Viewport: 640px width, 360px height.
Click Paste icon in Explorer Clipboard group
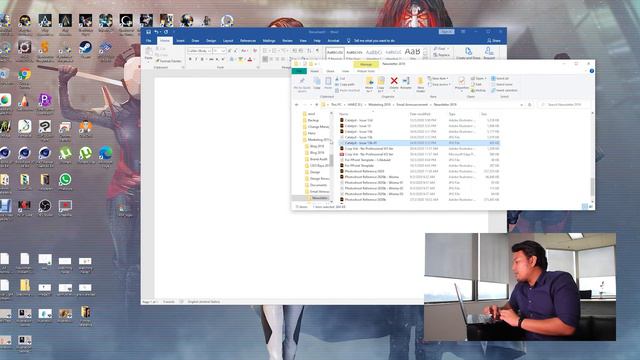[x=328, y=81]
